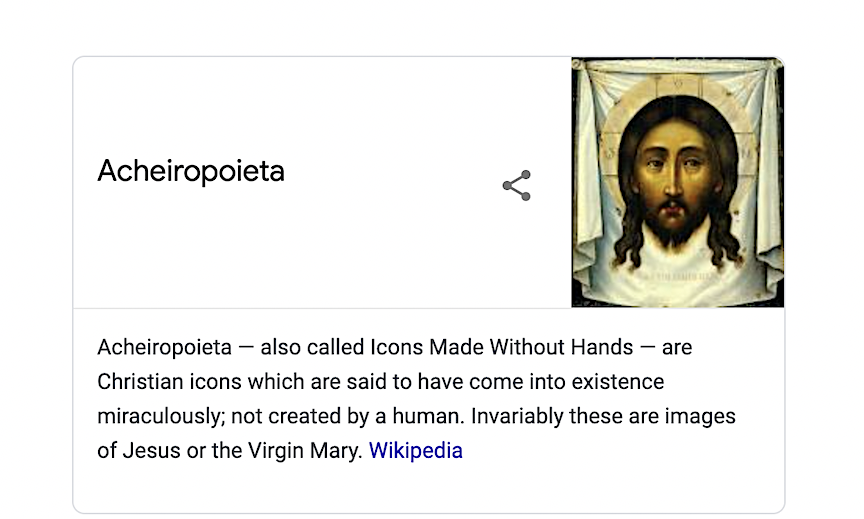Click the share icon
Image resolution: width=864 pixels, height=519 pixels.
coord(516,186)
